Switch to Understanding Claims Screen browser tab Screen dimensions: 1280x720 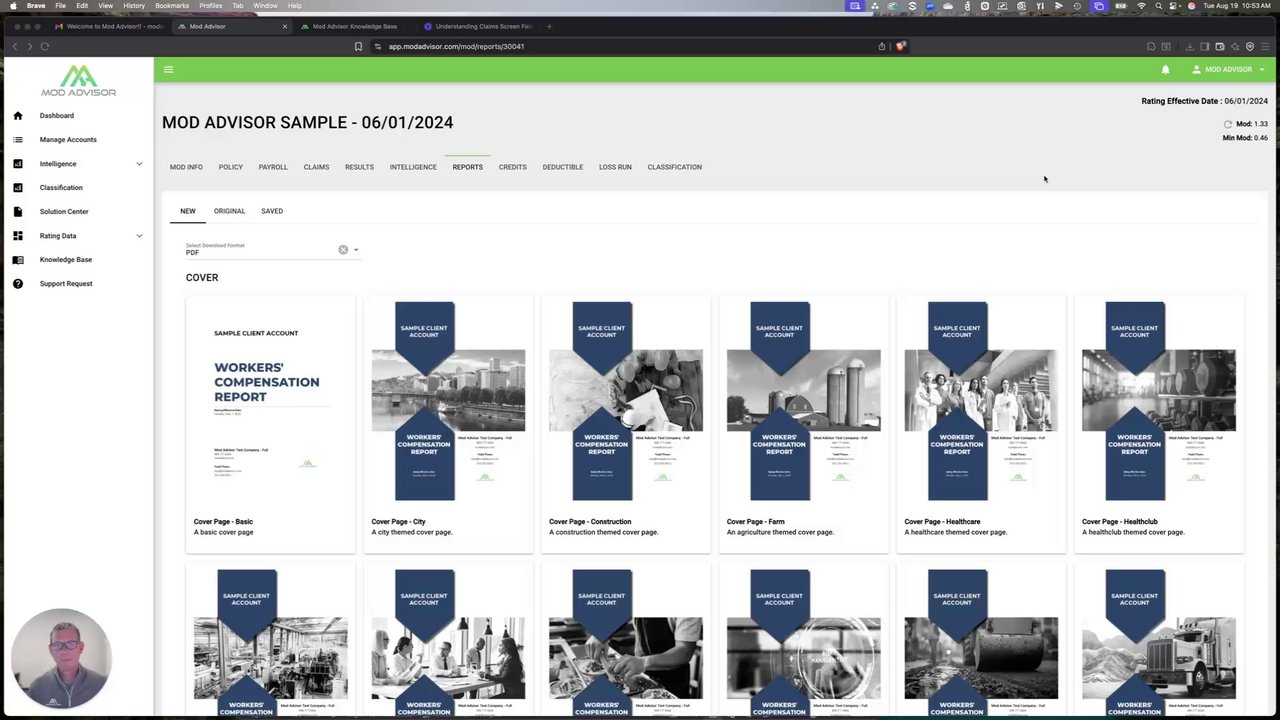click(x=479, y=26)
